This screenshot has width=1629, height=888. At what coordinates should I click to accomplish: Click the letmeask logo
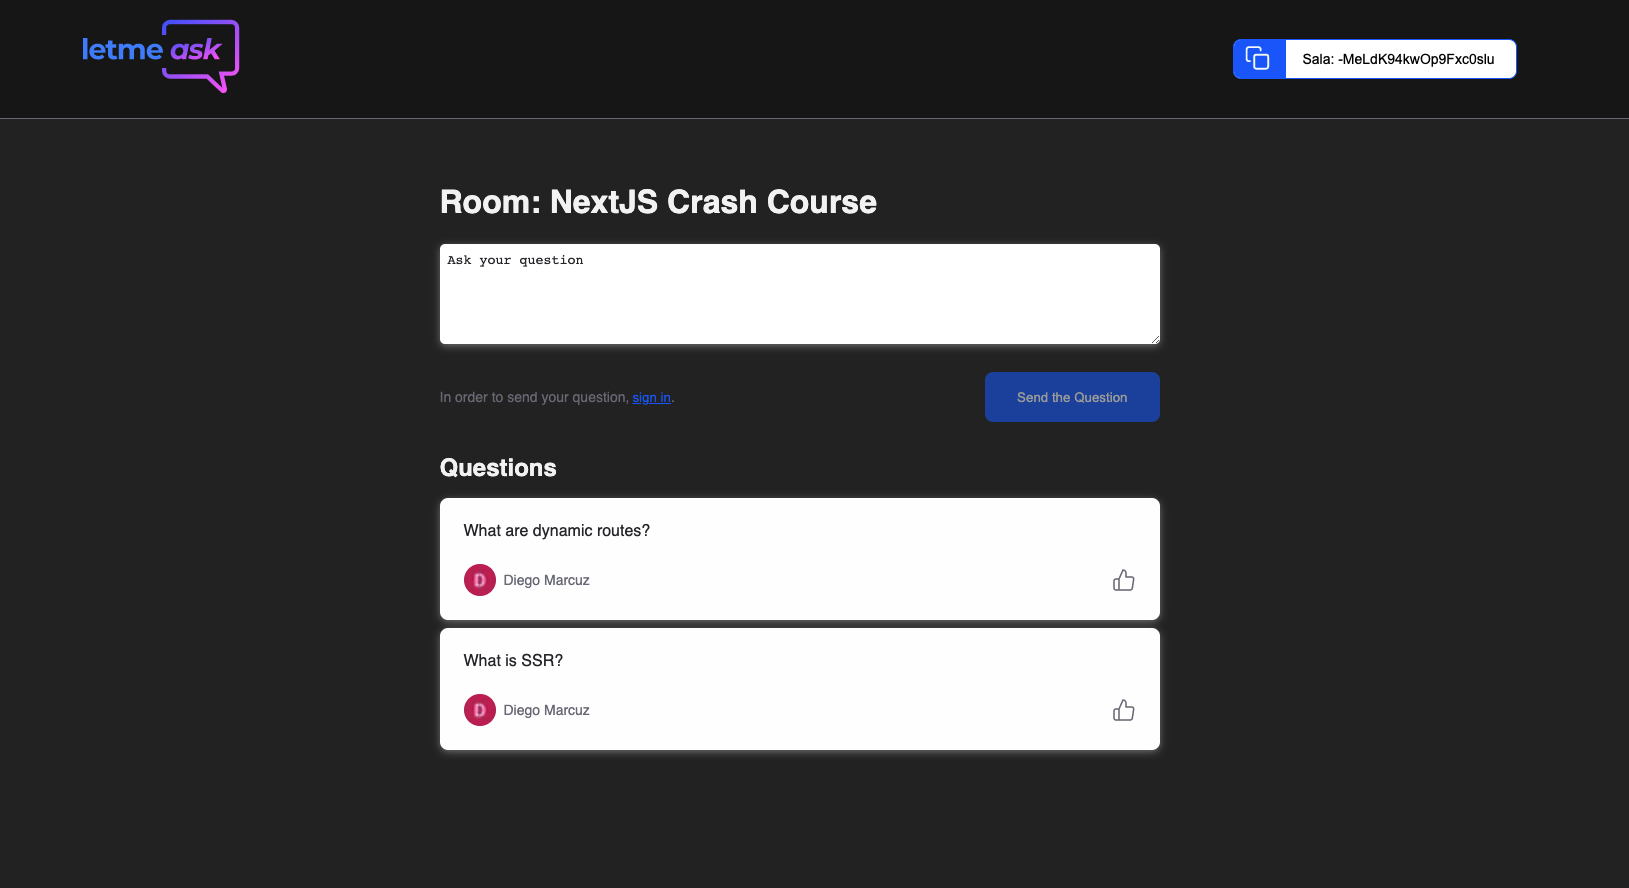pos(160,56)
